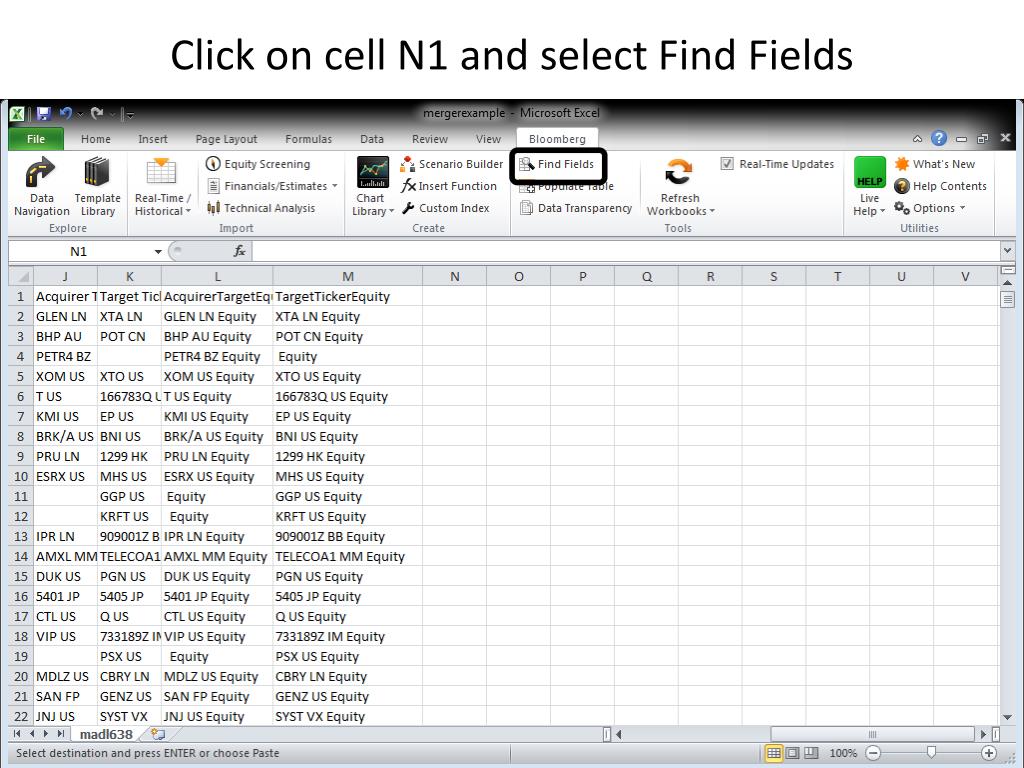
Task: Minimize the ribbon with the caret icon
Action: [918, 138]
